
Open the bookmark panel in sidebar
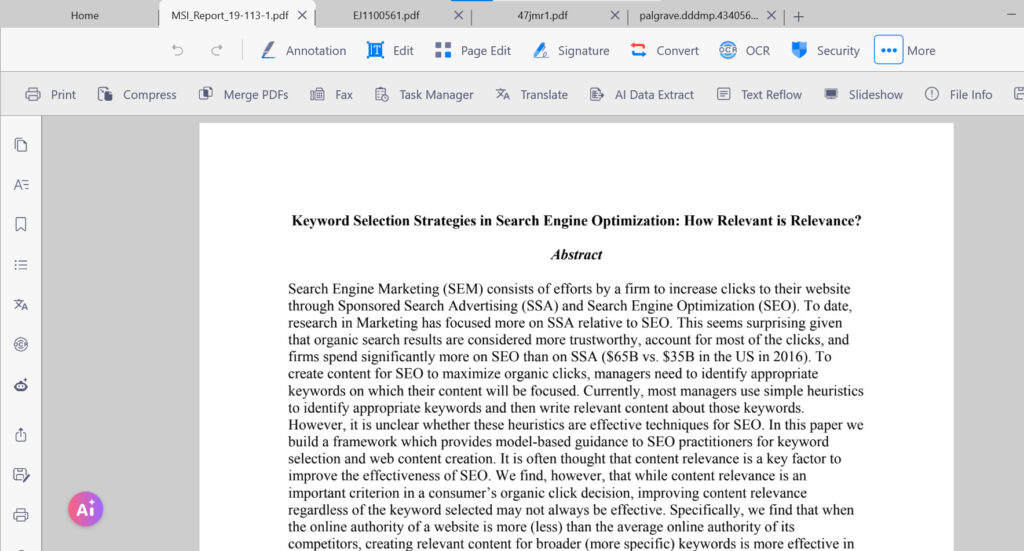tap(21, 225)
